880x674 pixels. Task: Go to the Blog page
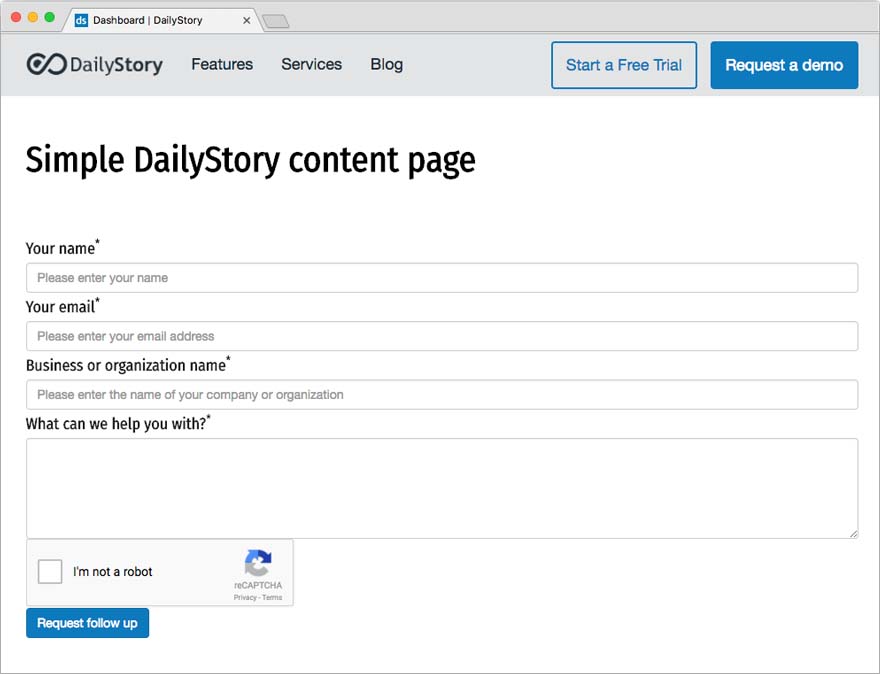[x=387, y=65]
